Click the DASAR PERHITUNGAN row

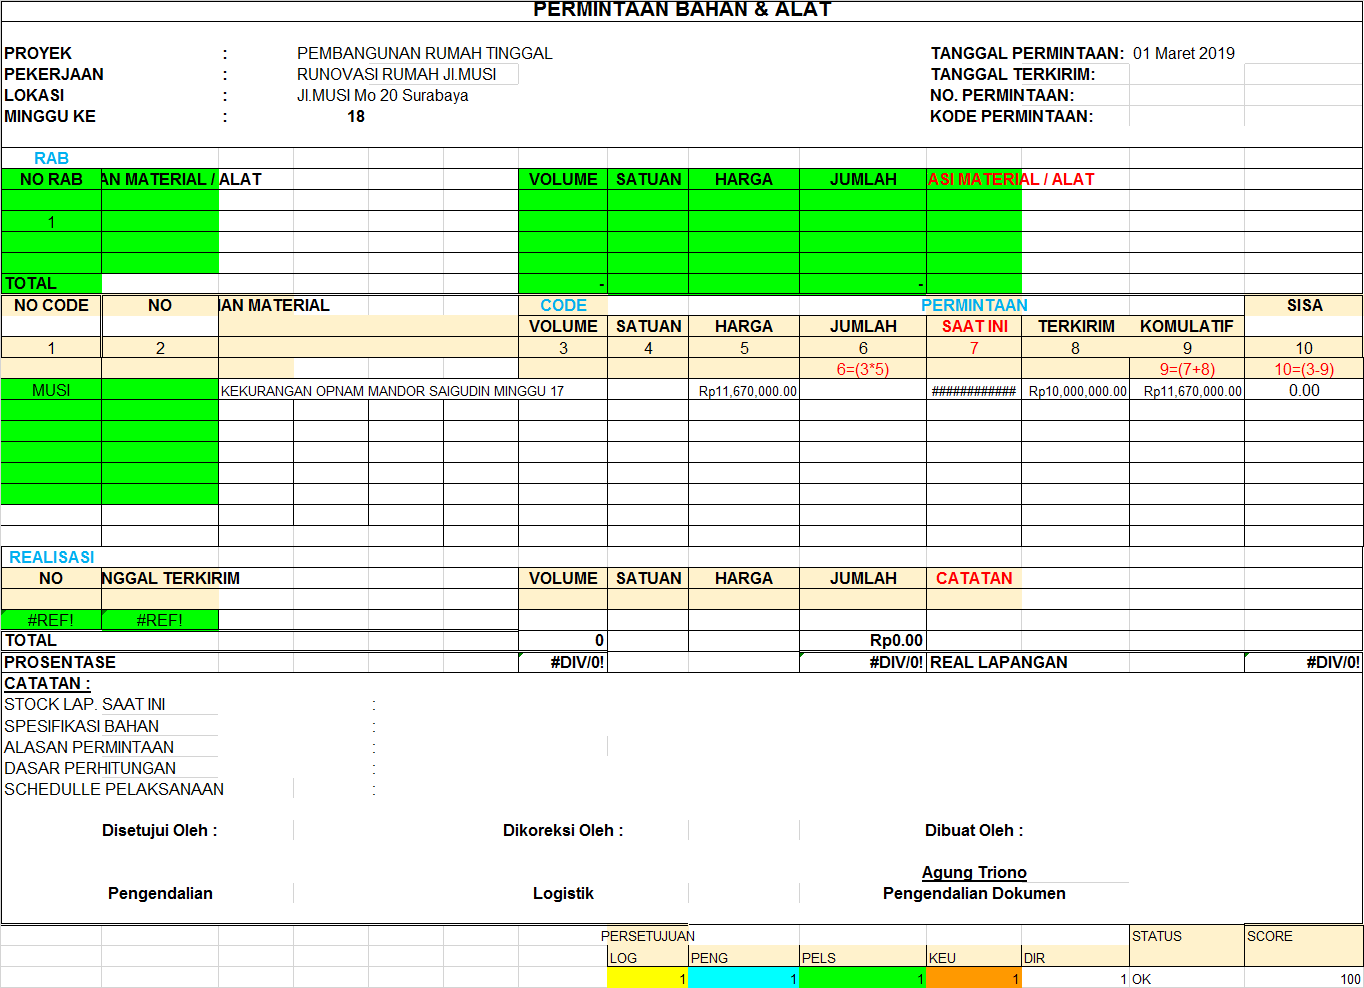[90, 768]
